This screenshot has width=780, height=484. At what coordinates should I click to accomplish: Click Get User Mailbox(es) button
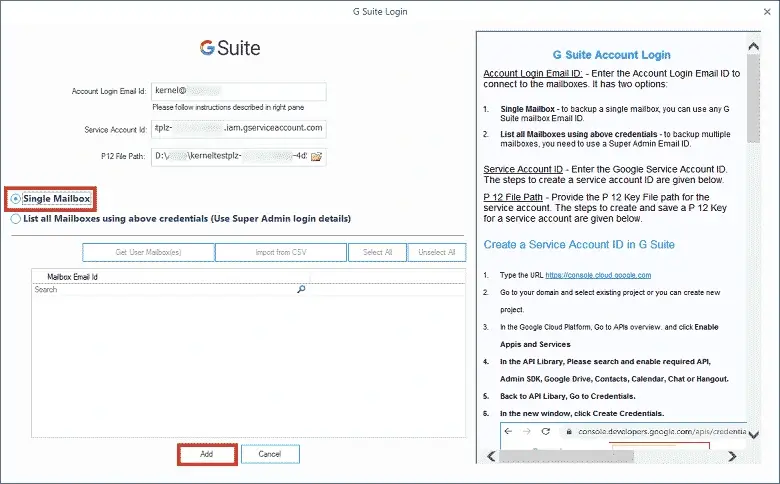click(x=148, y=252)
